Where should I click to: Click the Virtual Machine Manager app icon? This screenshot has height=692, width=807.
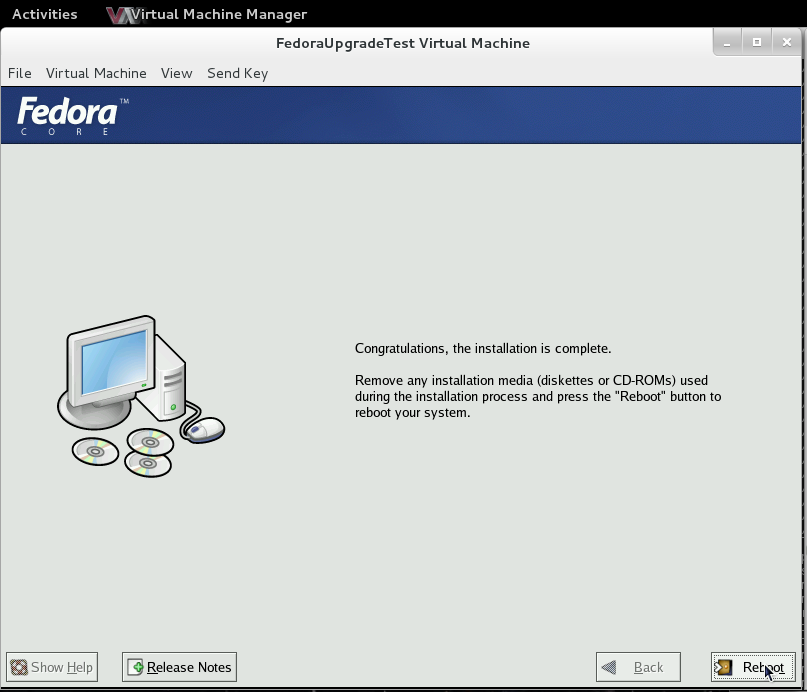pos(121,15)
